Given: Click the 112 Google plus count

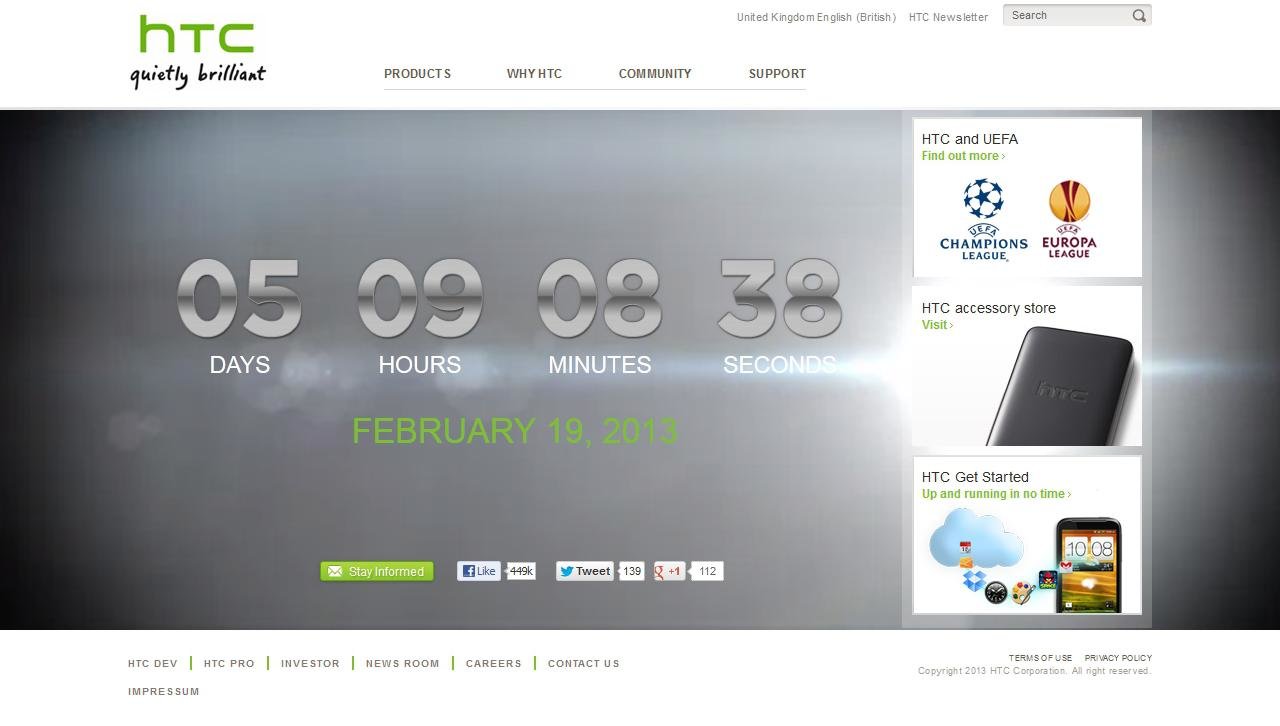Looking at the screenshot, I should click(x=707, y=571).
